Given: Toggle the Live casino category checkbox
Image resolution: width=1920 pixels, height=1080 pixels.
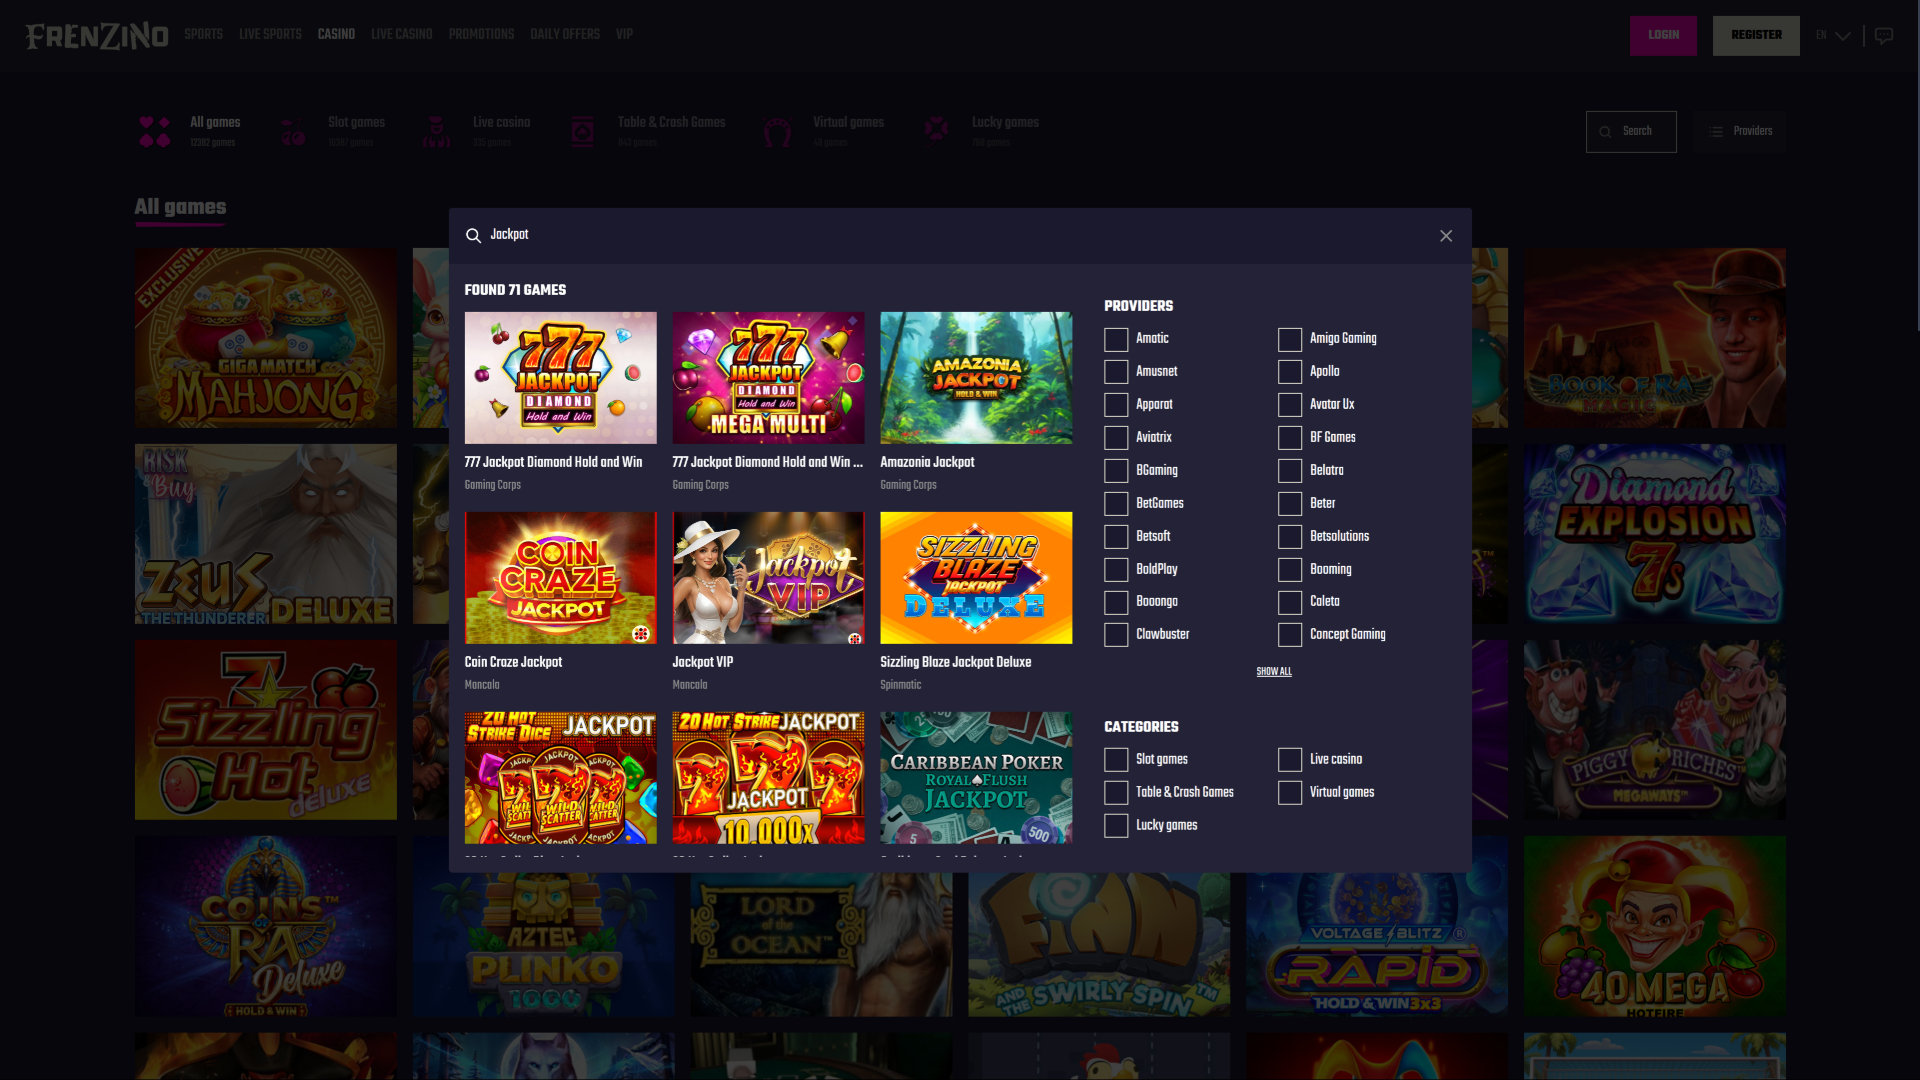Looking at the screenshot, I should 1290,760.
